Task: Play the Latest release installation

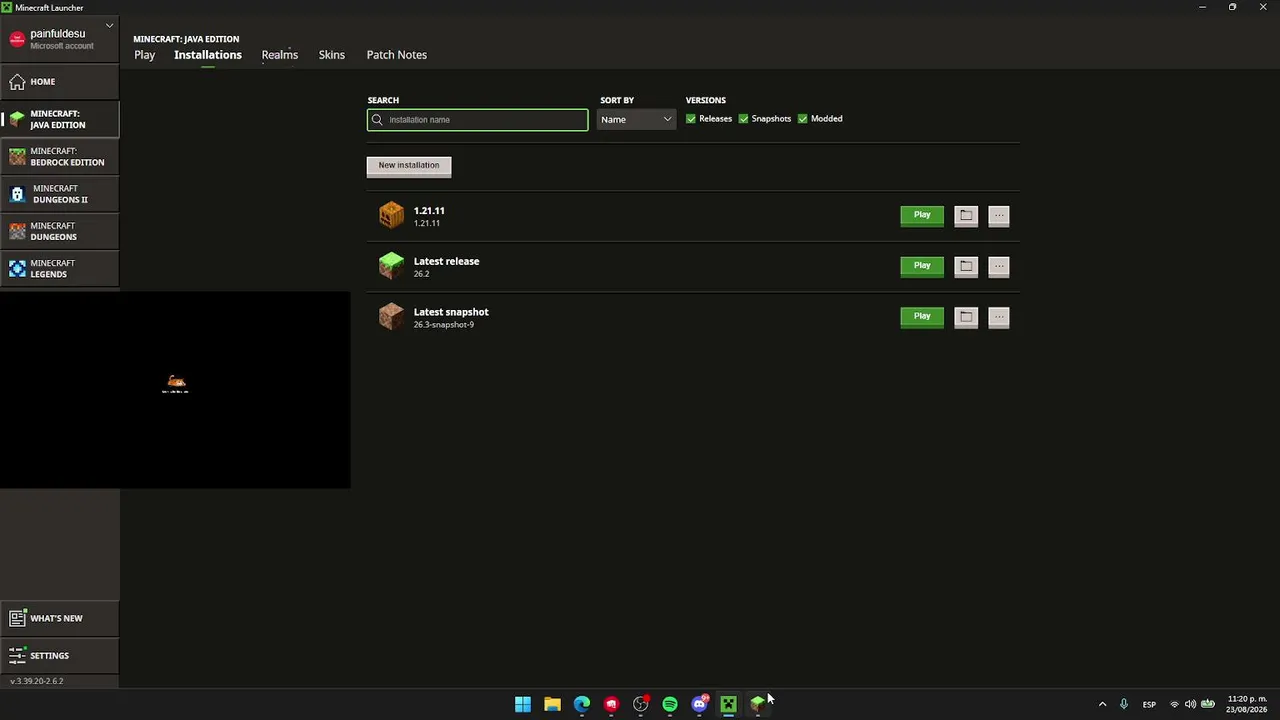Action: 922,266
